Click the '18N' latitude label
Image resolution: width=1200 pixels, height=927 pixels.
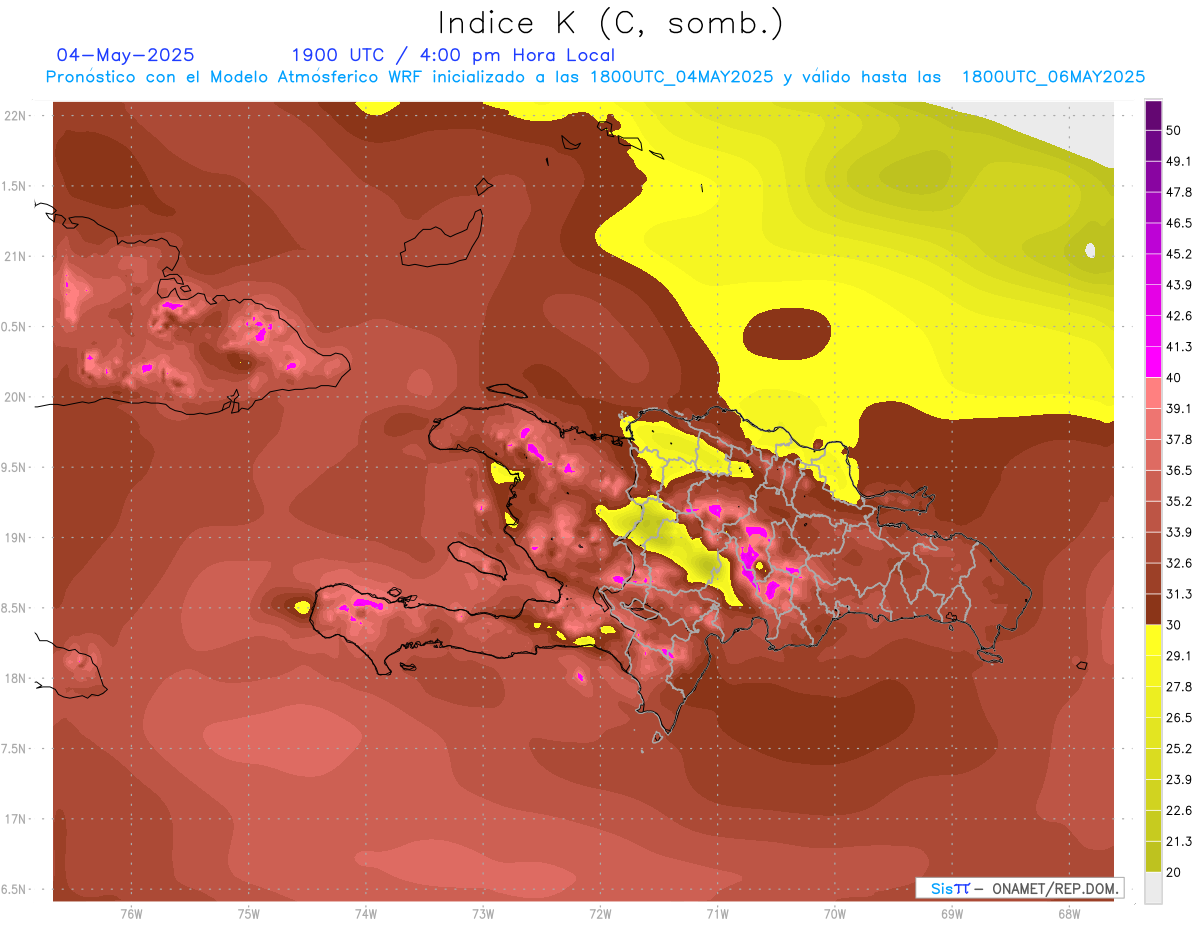click(x=16, y=678)
